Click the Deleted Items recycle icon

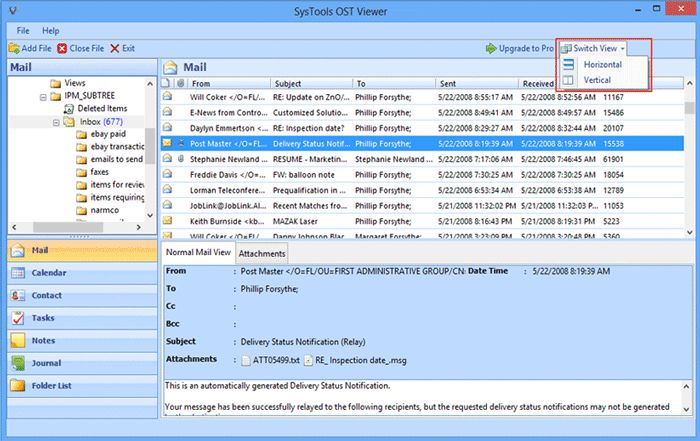coord(69,108)
